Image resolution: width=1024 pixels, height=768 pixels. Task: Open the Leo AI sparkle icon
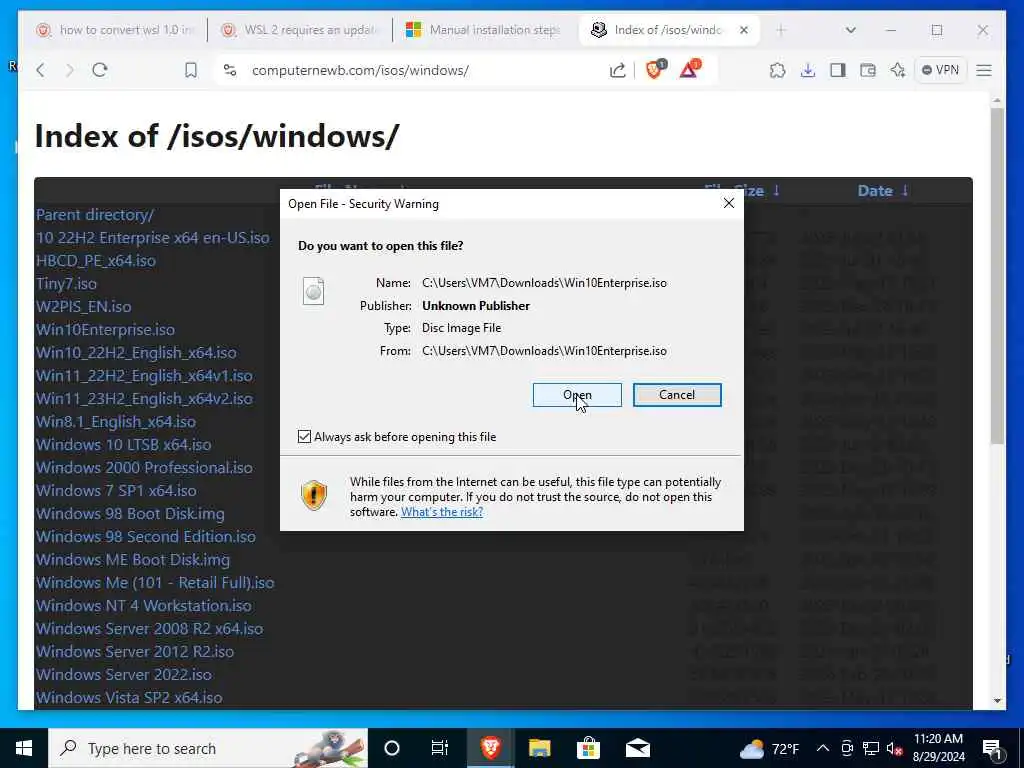click(x=898, y=70)
